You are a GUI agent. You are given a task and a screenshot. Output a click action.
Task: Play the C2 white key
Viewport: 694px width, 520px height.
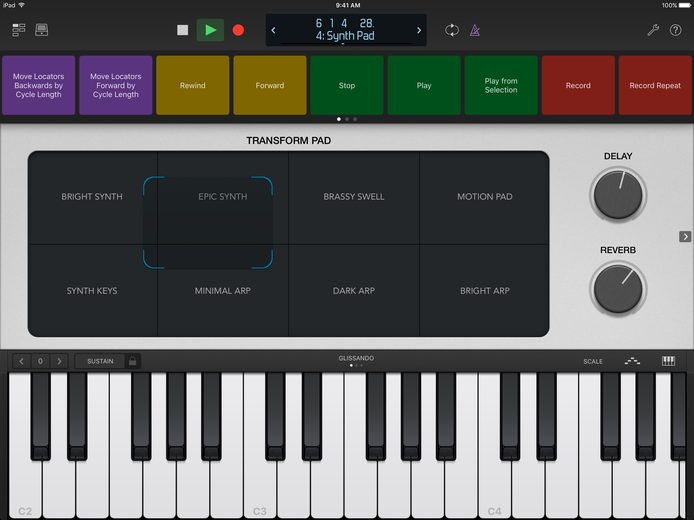click(25, 487)
